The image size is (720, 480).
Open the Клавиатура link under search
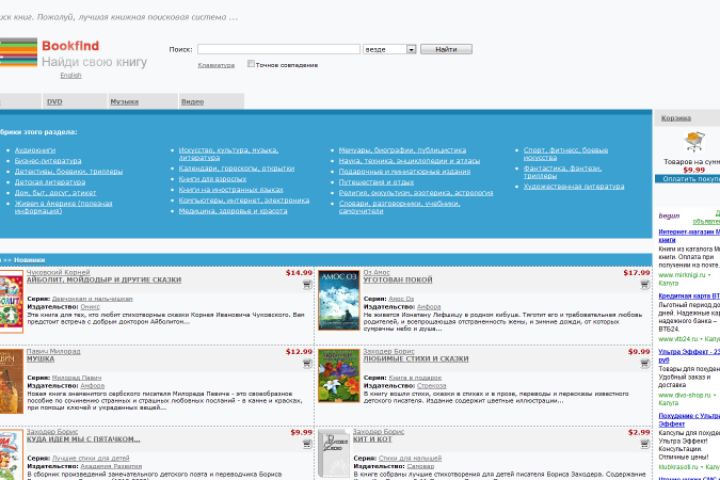click(x=216, y=65)
